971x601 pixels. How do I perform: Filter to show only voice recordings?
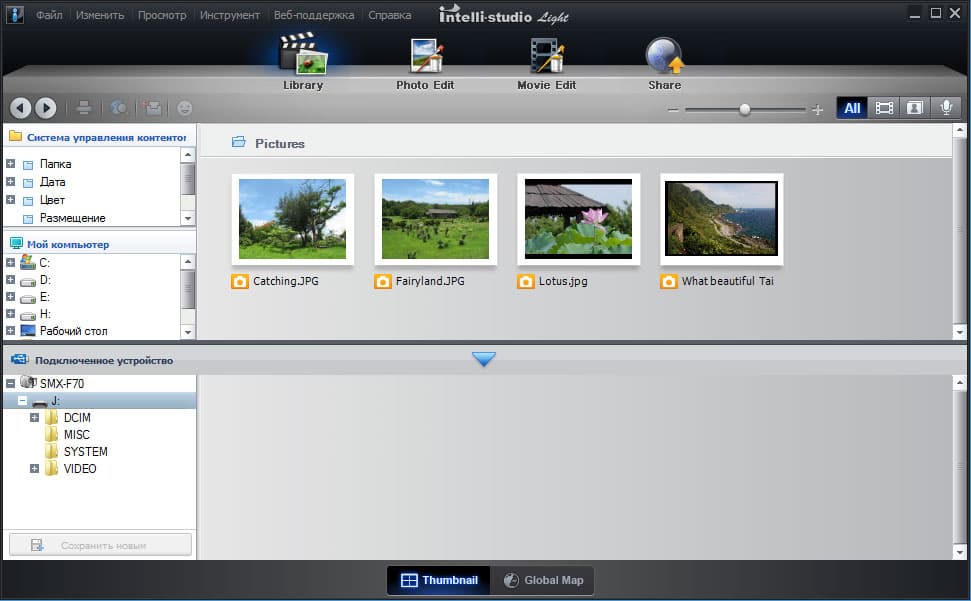tap(946, 108)
